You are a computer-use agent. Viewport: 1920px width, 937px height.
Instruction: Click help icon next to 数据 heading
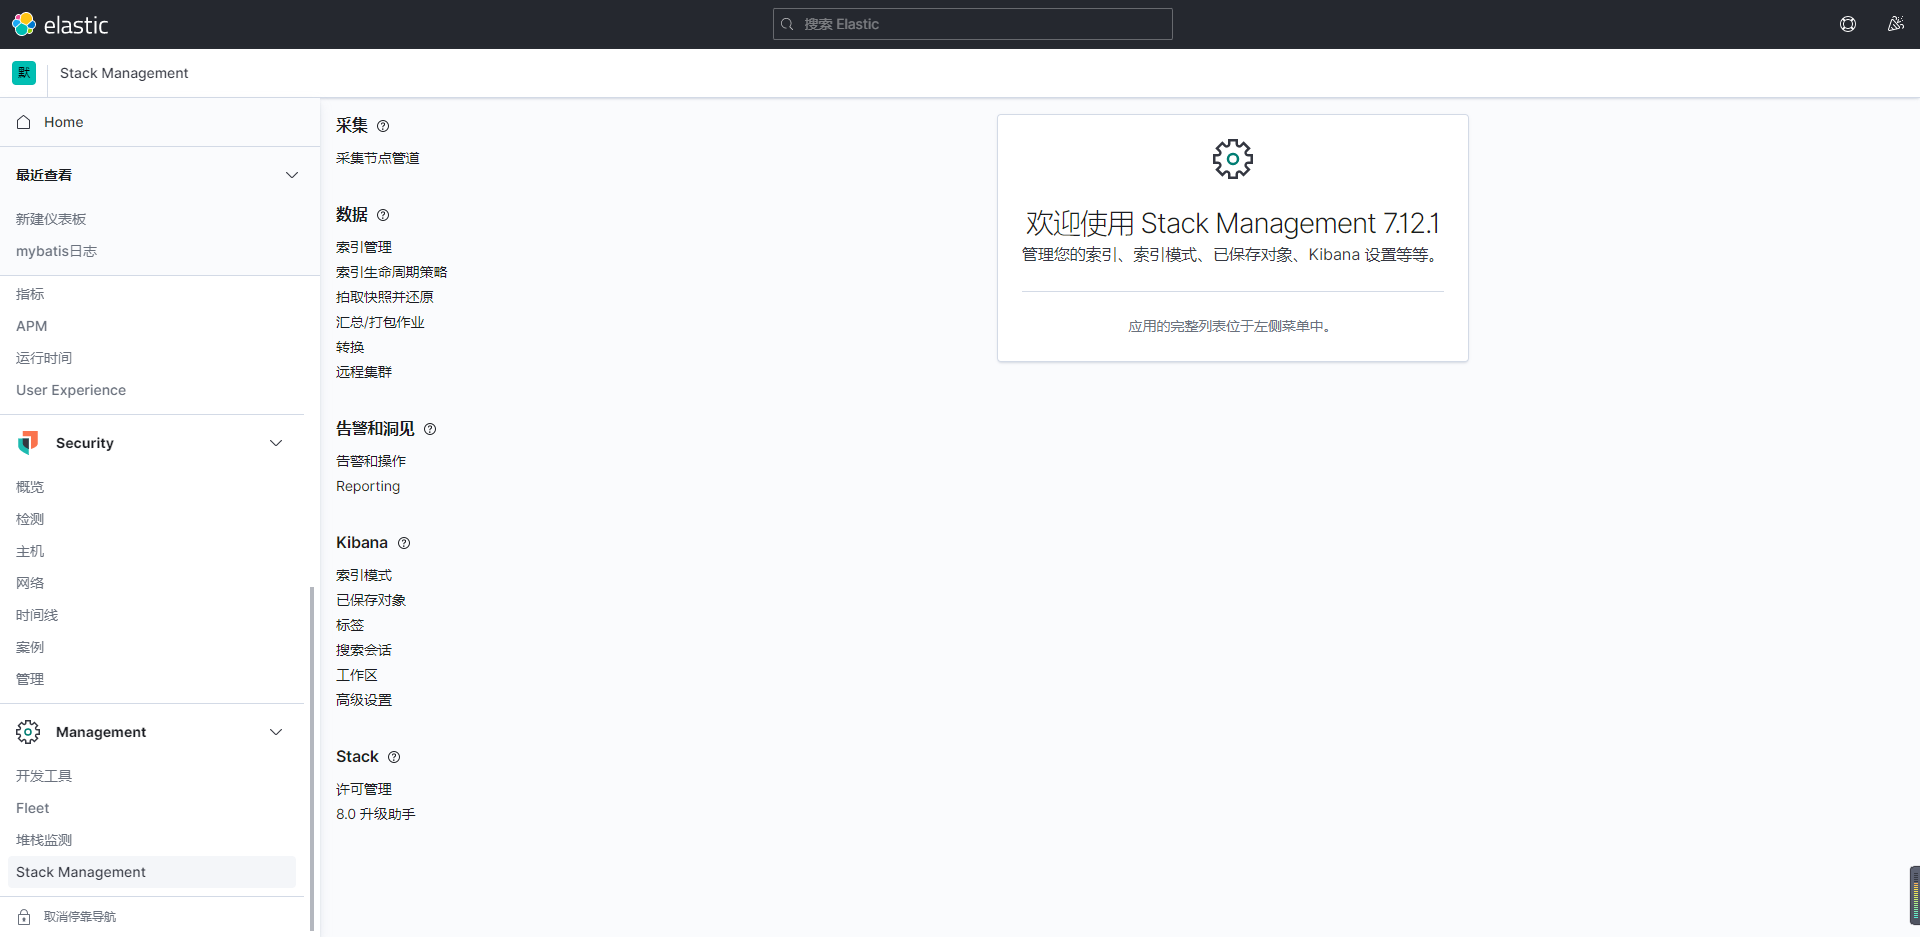tap(383, 215)
